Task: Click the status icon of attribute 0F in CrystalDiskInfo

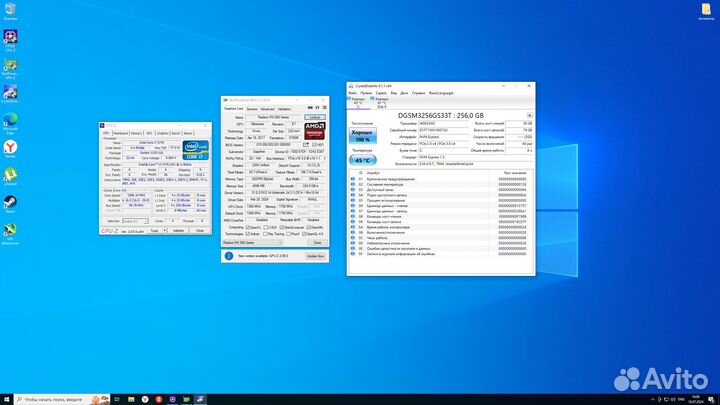Action: (353, 253)
